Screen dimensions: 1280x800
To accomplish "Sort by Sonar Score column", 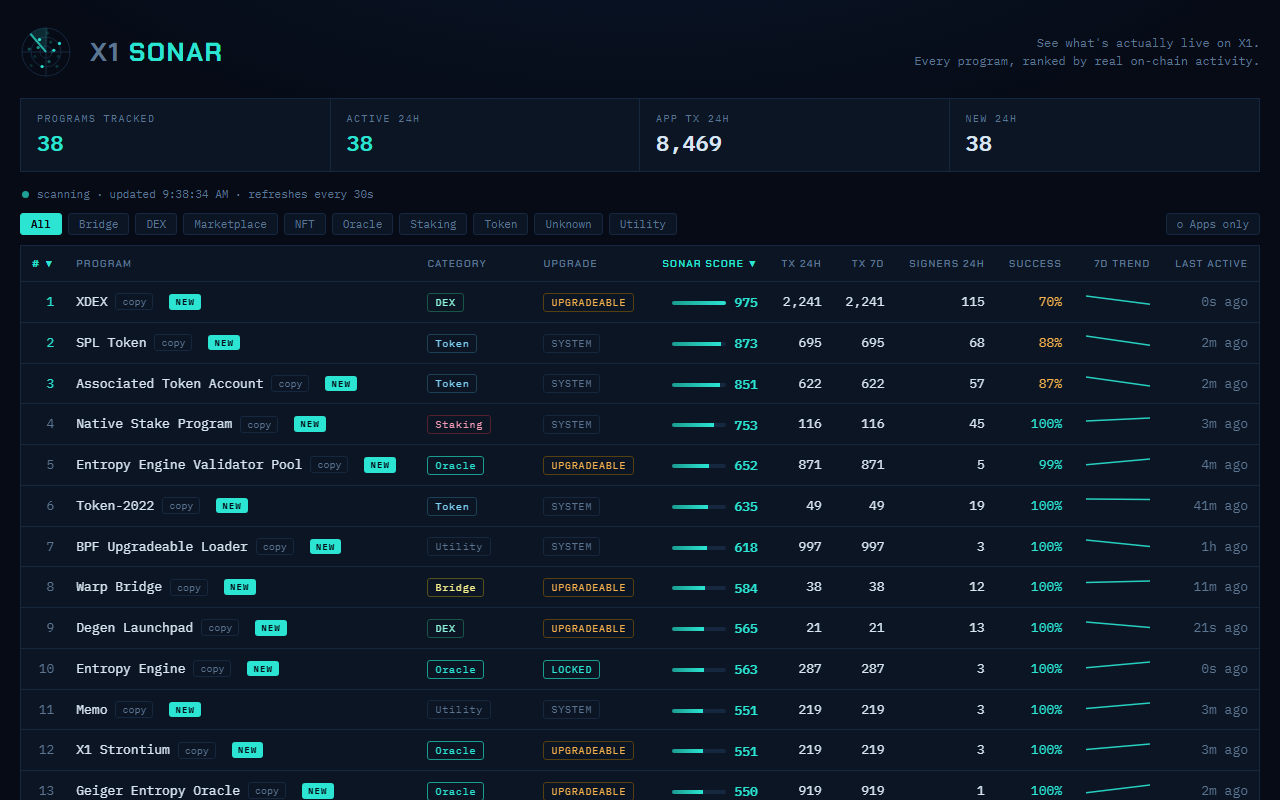I will 709,264.
